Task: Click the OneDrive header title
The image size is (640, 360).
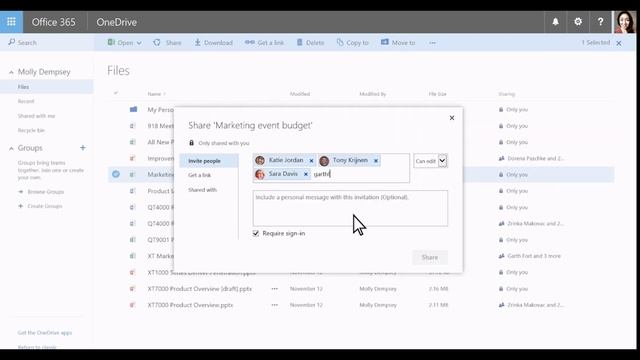Action: tap(116, 22)
